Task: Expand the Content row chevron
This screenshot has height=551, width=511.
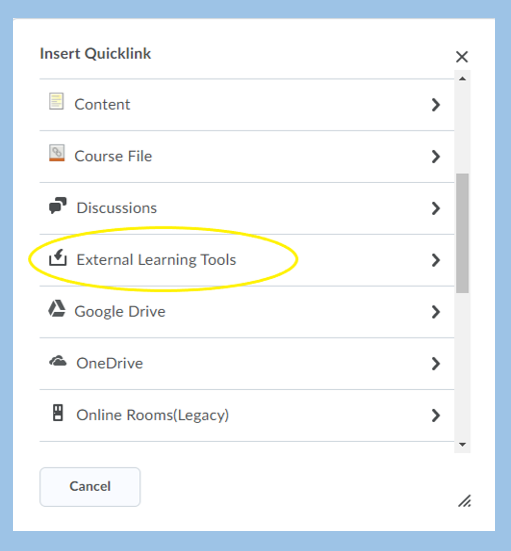Action: pyautogui.click(x=436, y=105)
